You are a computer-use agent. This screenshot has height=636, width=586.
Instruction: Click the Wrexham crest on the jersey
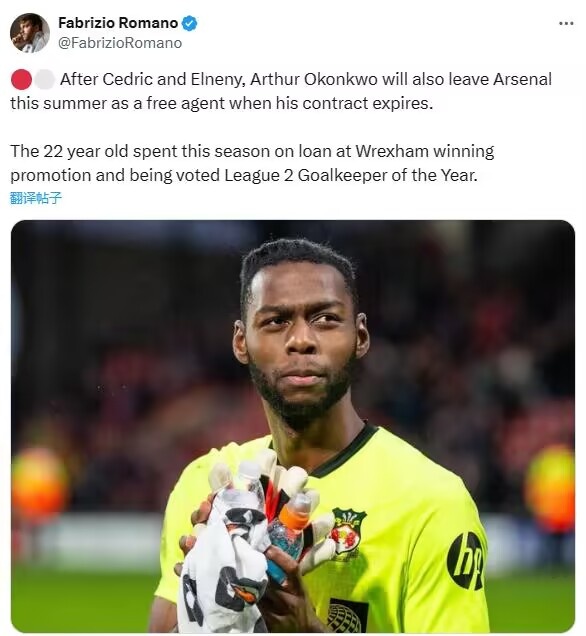point(348,532)
